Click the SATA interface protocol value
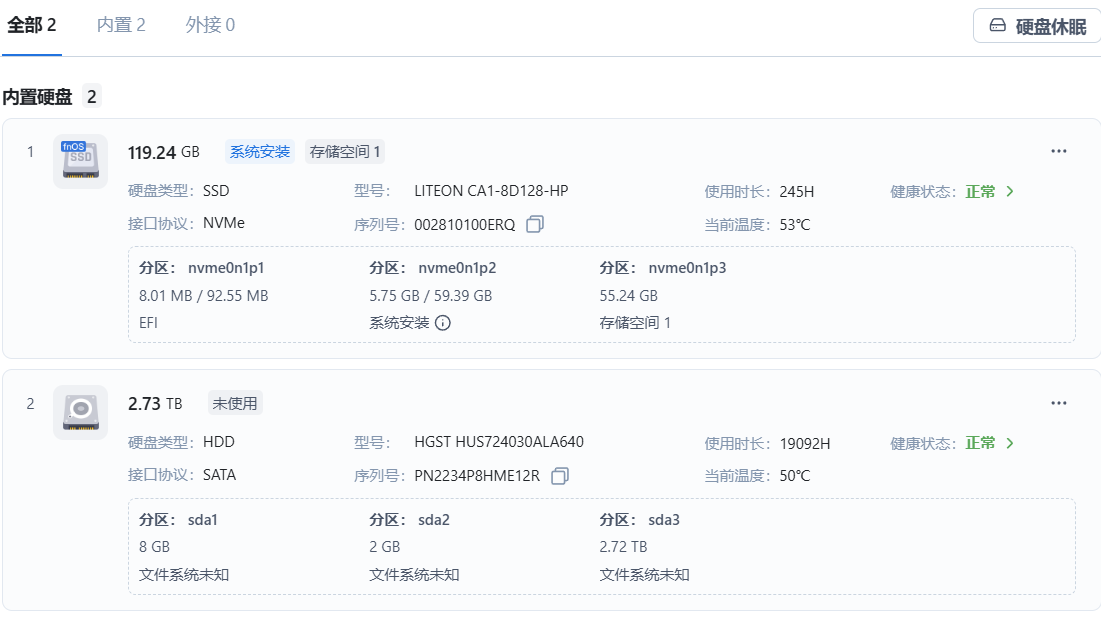This screenshot has height=624, width=1101. coord(220,475)
